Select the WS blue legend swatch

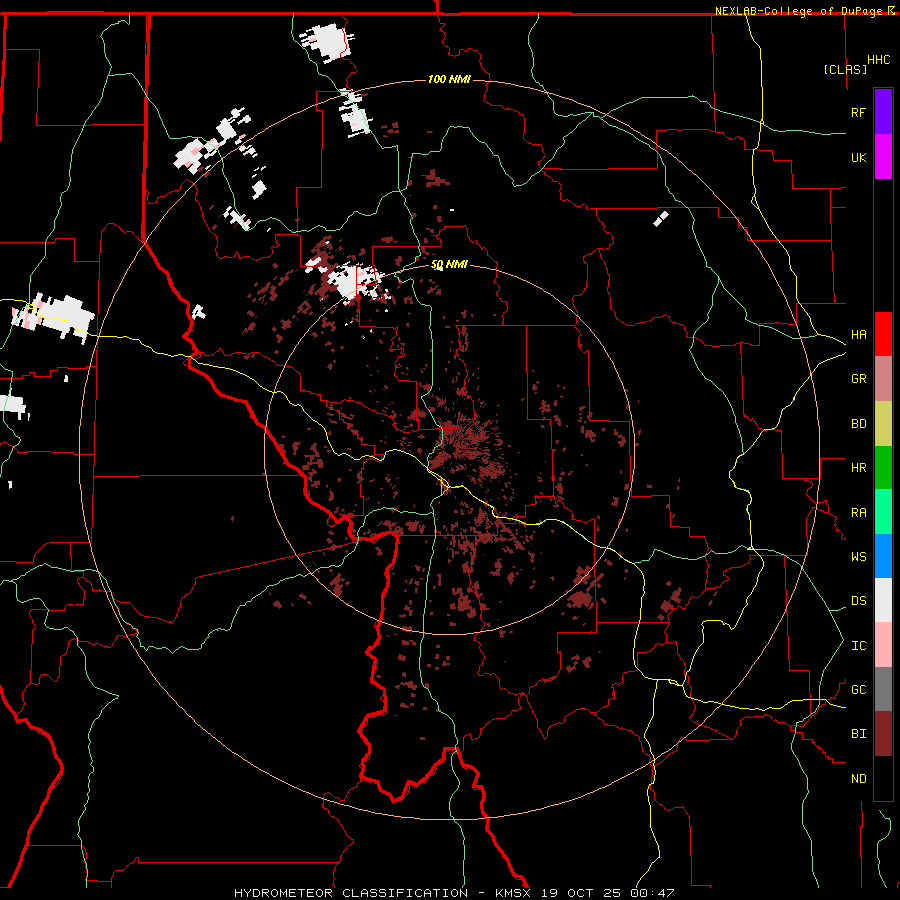click(883, 556)
